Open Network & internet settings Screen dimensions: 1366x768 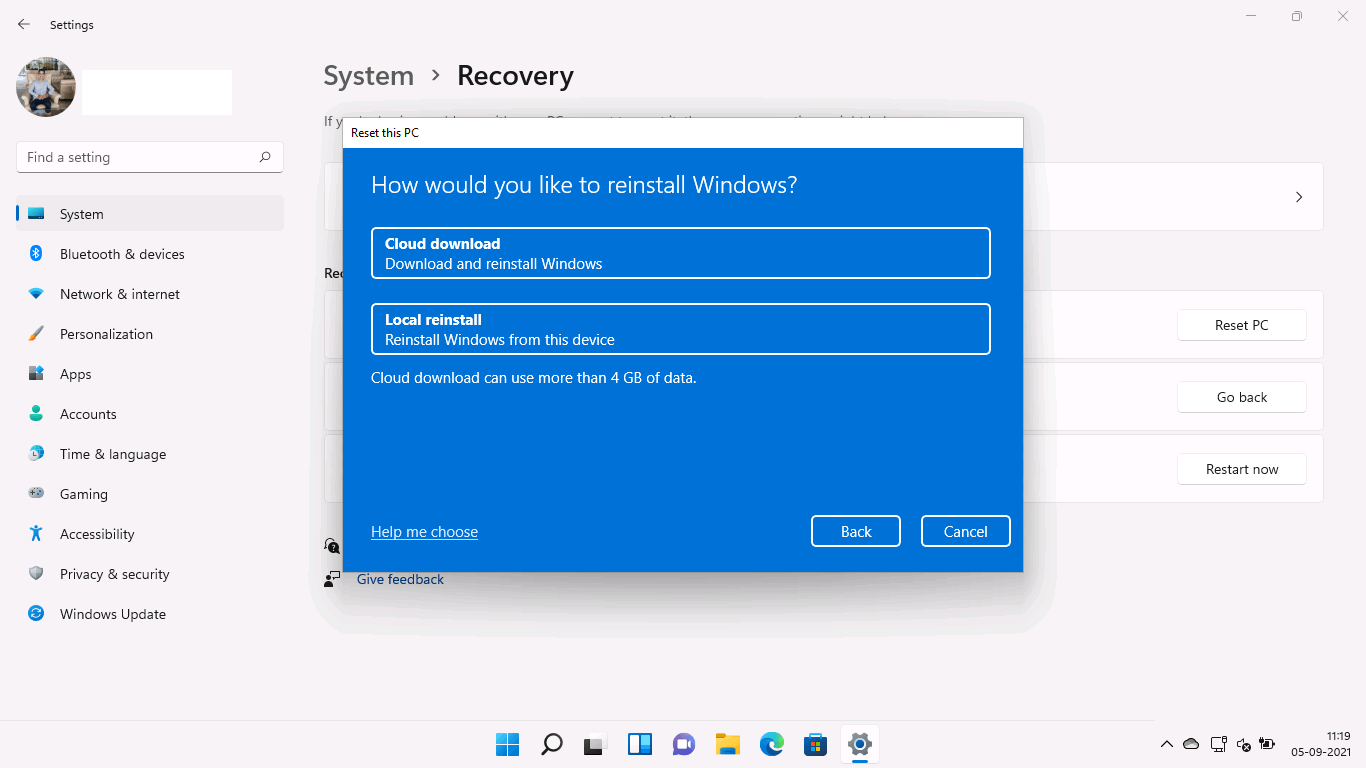(150, 294)
